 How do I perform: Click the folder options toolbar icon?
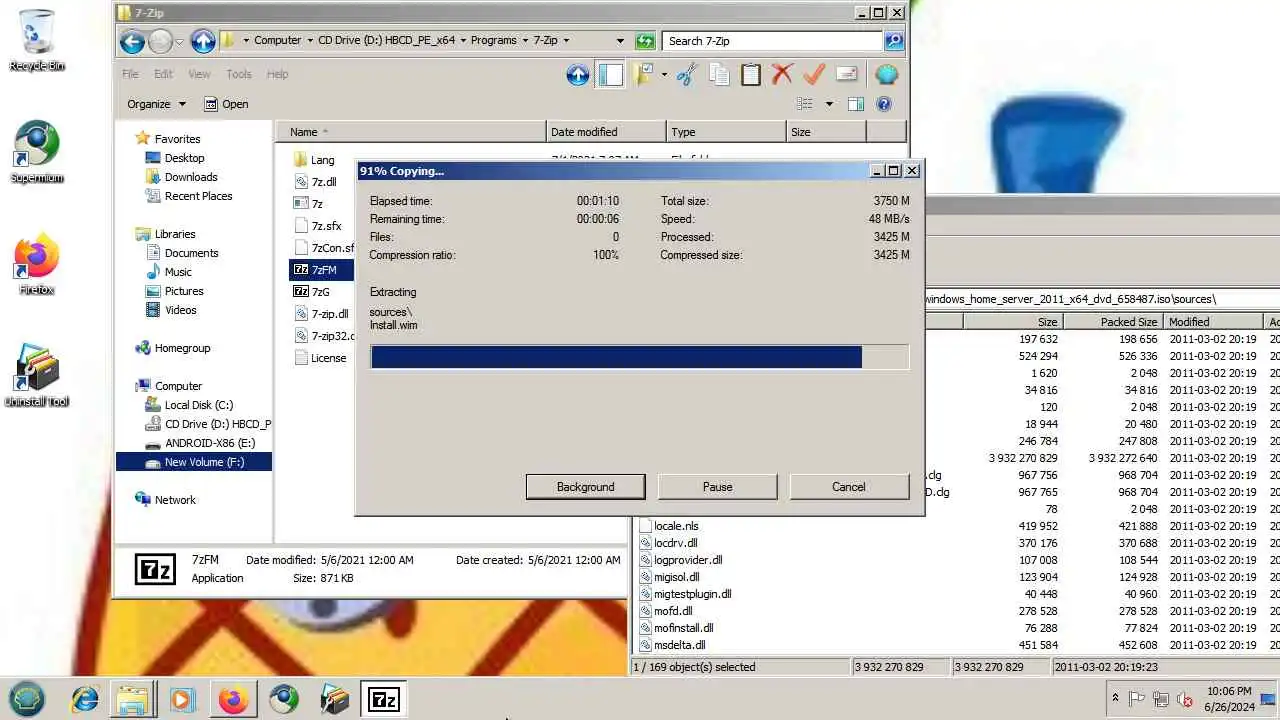click(x=643, y=74)
